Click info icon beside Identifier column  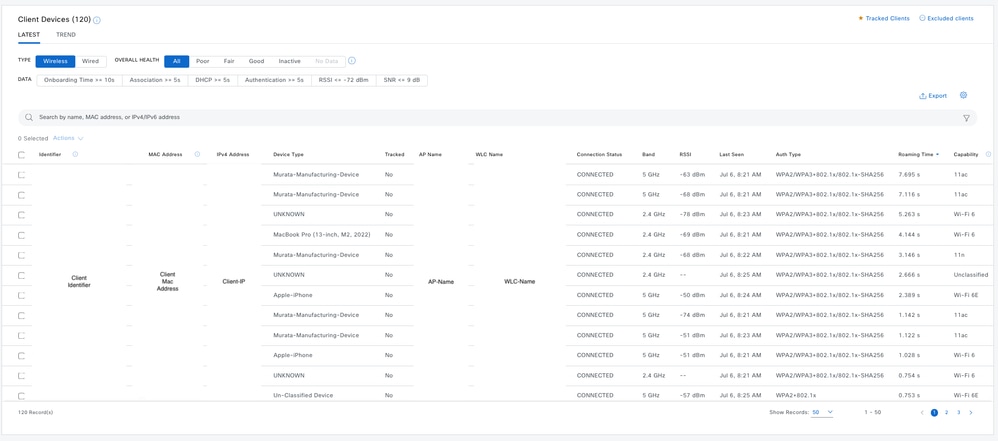point(75,154)
